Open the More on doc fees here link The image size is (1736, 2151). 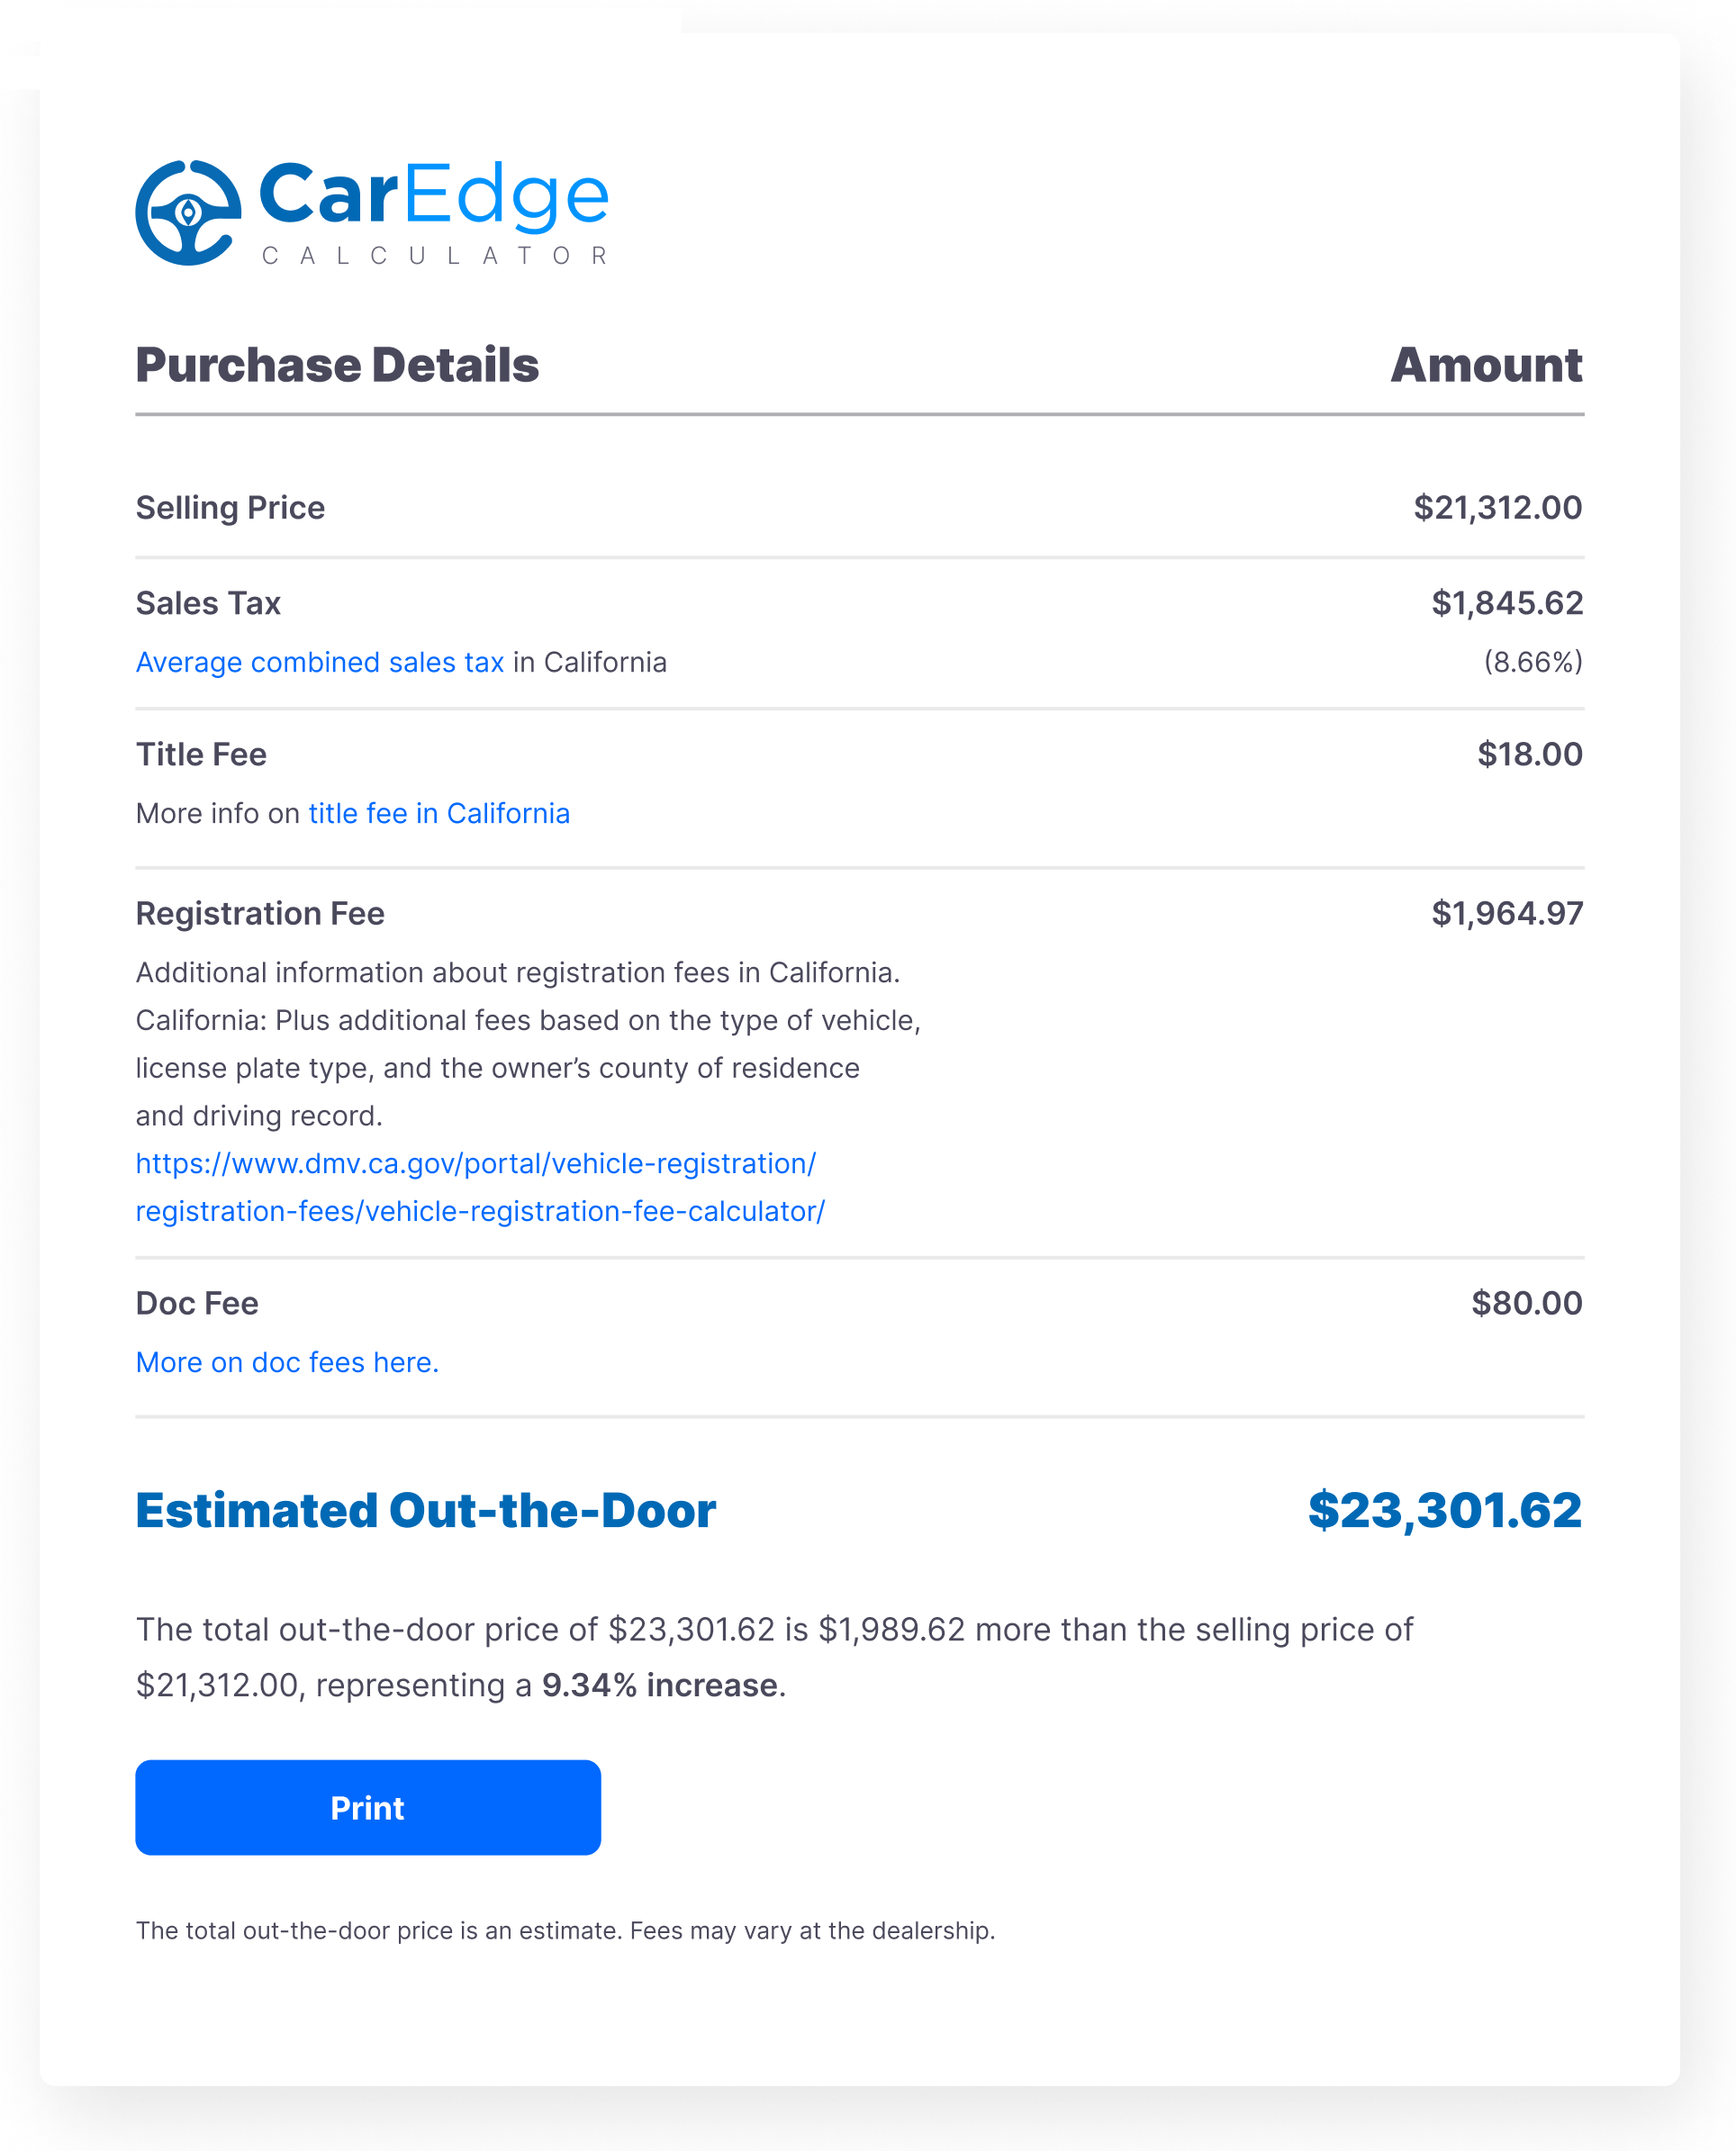click(x=287, y=1362)
